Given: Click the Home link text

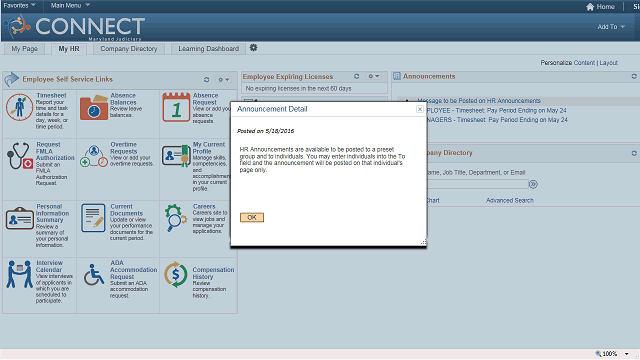Looking at the screenshot, I should (605, 7).
